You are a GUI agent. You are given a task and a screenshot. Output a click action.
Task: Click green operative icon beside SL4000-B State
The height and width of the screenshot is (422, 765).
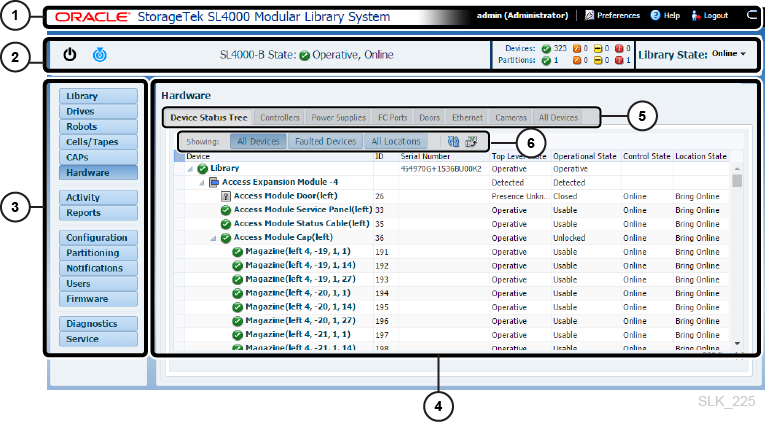[304, 56]
